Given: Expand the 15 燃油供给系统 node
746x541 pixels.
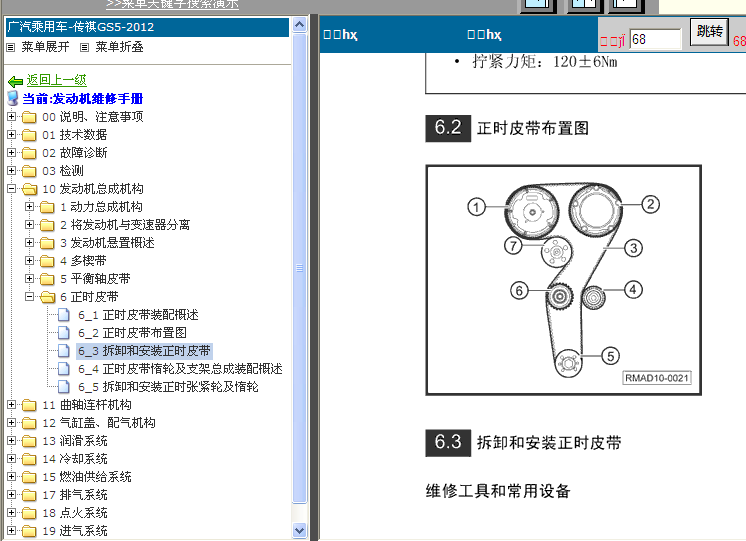Looking at the screenshot, I should click(11, 477).
